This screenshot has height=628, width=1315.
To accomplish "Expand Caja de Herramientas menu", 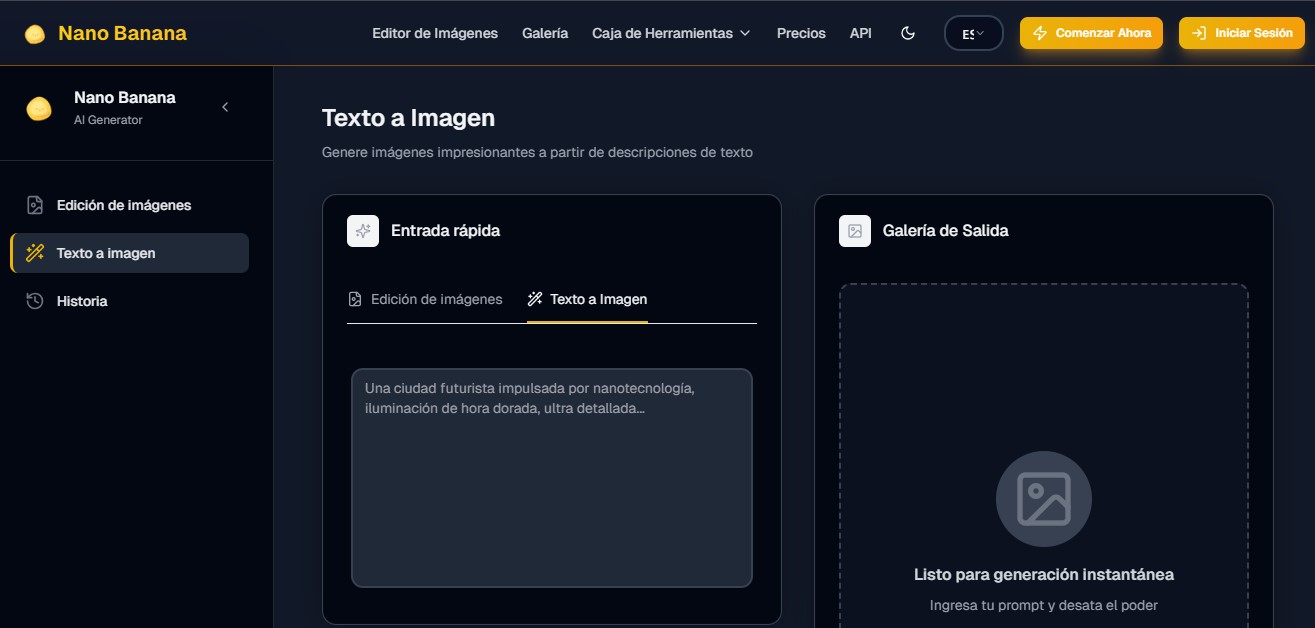I will pos(670,33).
